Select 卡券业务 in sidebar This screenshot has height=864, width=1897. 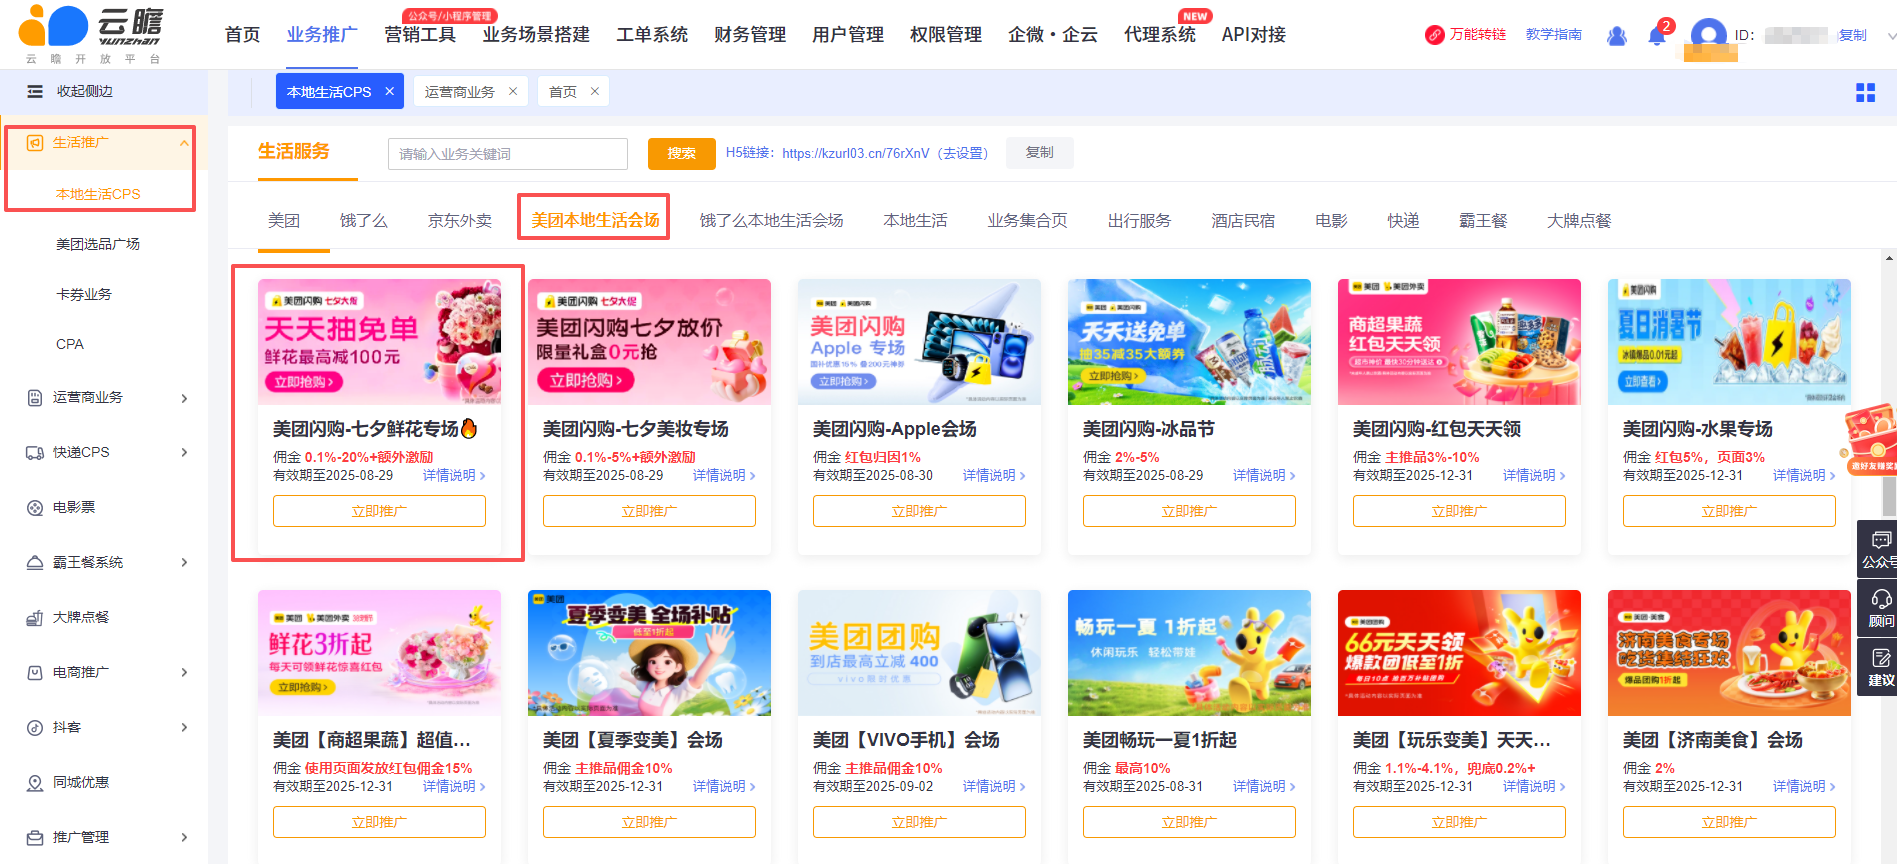pos(84,294)
